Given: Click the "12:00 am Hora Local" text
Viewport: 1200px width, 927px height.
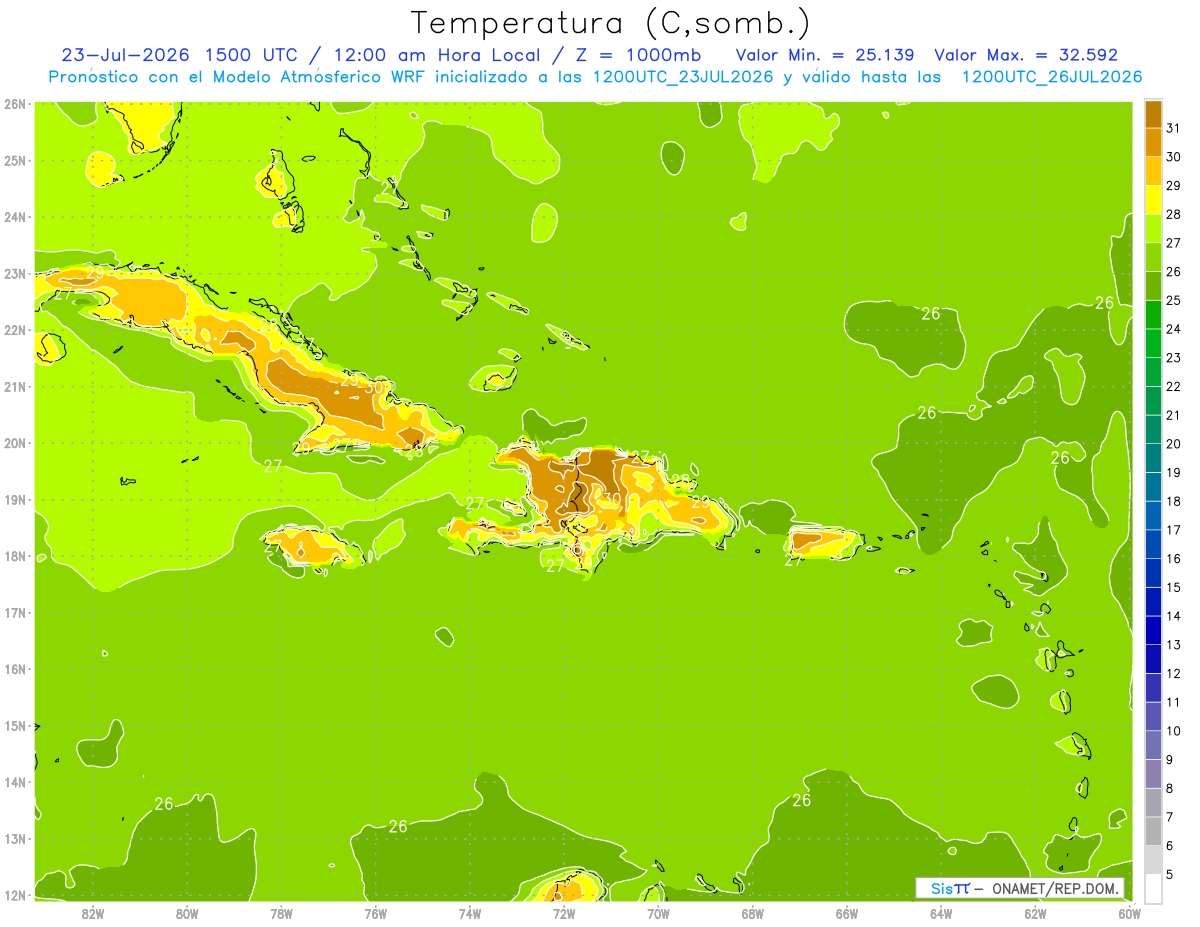Looking at the screenshot, I should [436, 55].
